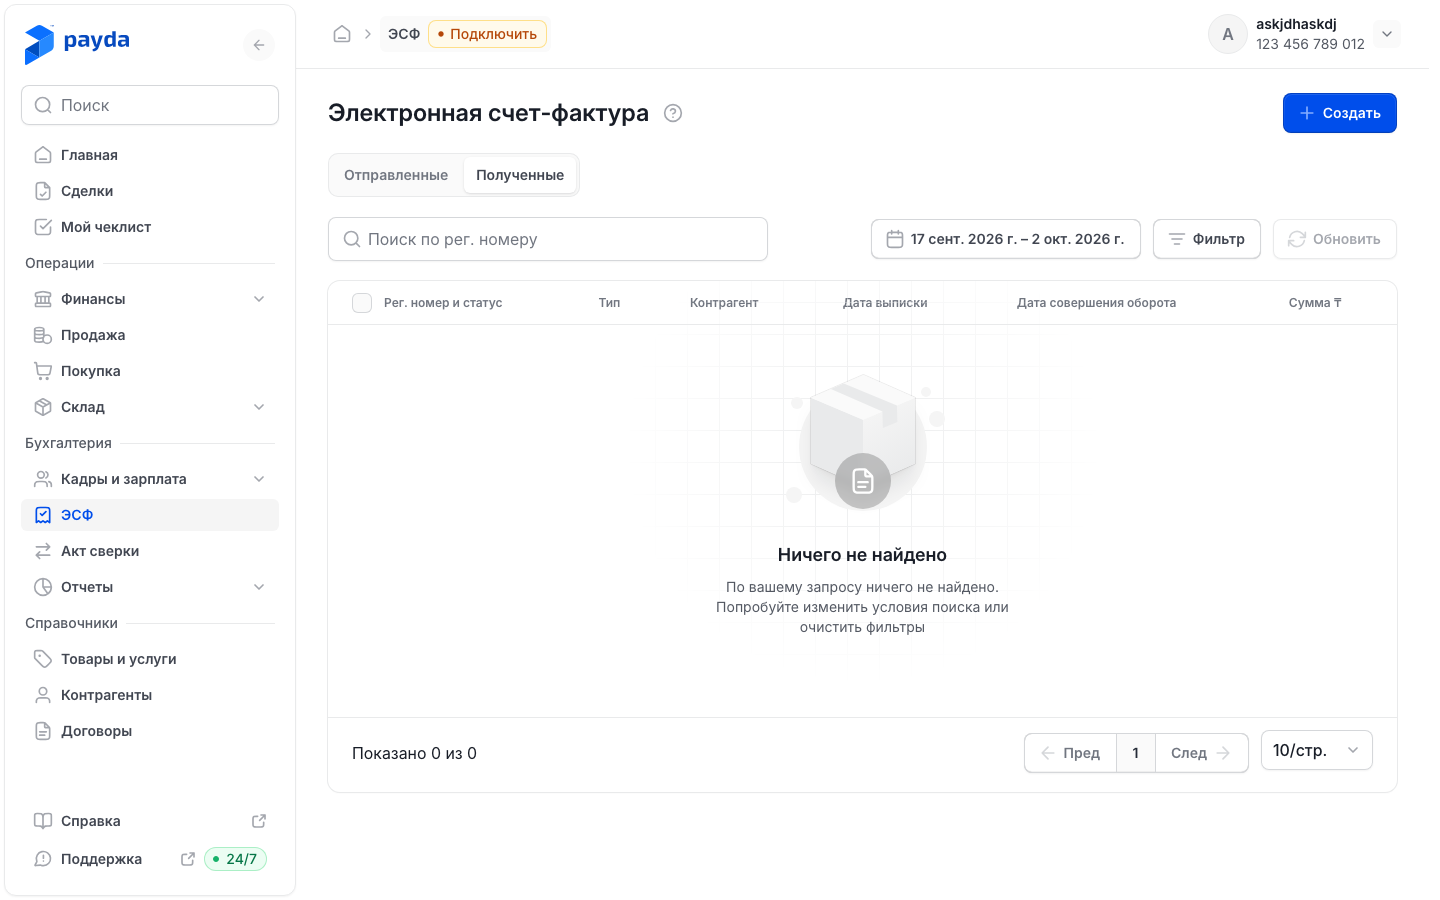Screen dimensions: 1440x900
Task: Open the ЭСФ sidebar item
Action: 150,515
